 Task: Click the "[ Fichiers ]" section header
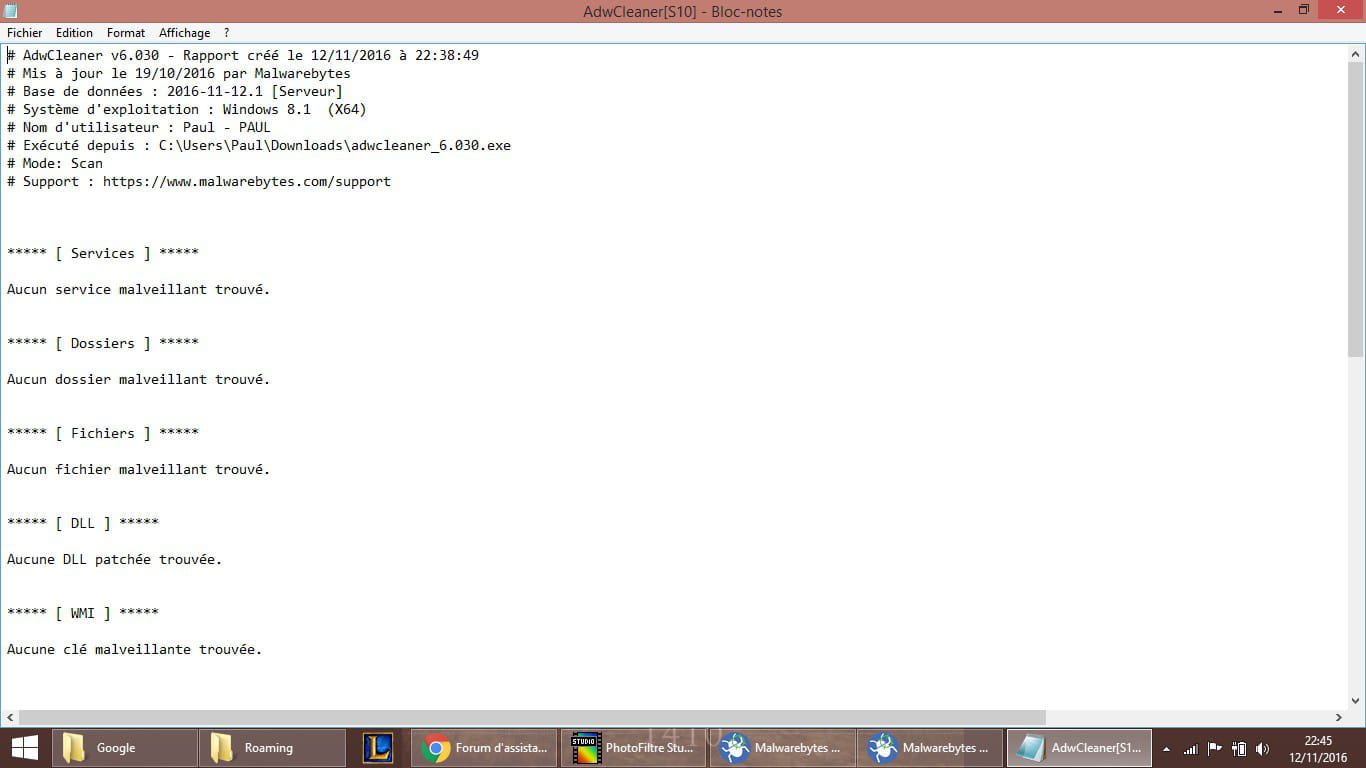(x=103, y=433)
